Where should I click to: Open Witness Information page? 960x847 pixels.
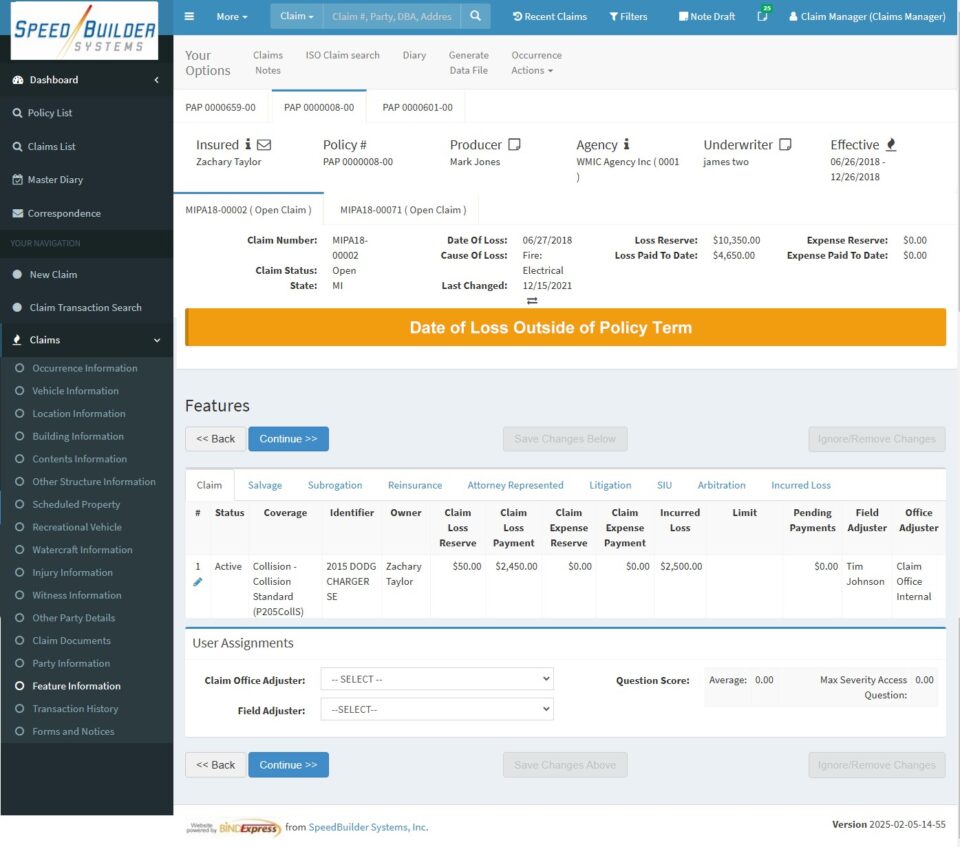[x=77, y=595]
